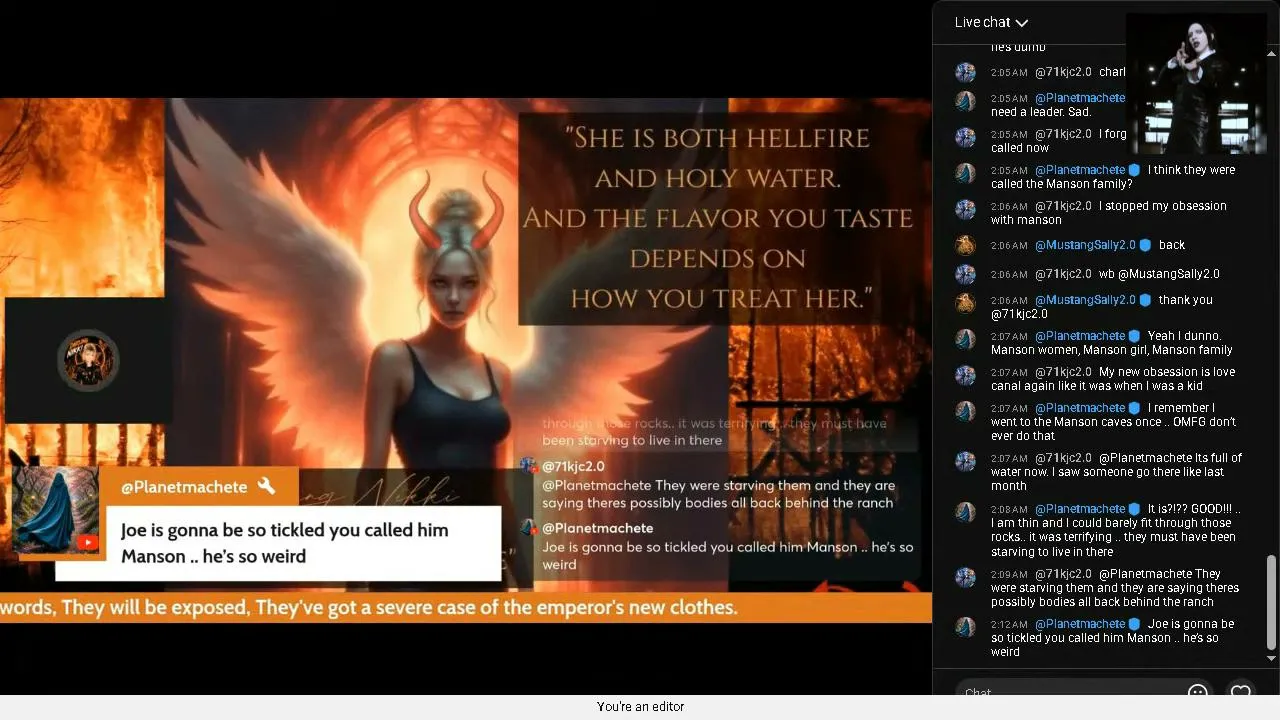
Task: Click the 2:08 AM timestamp
Action: click(1009, 510)
